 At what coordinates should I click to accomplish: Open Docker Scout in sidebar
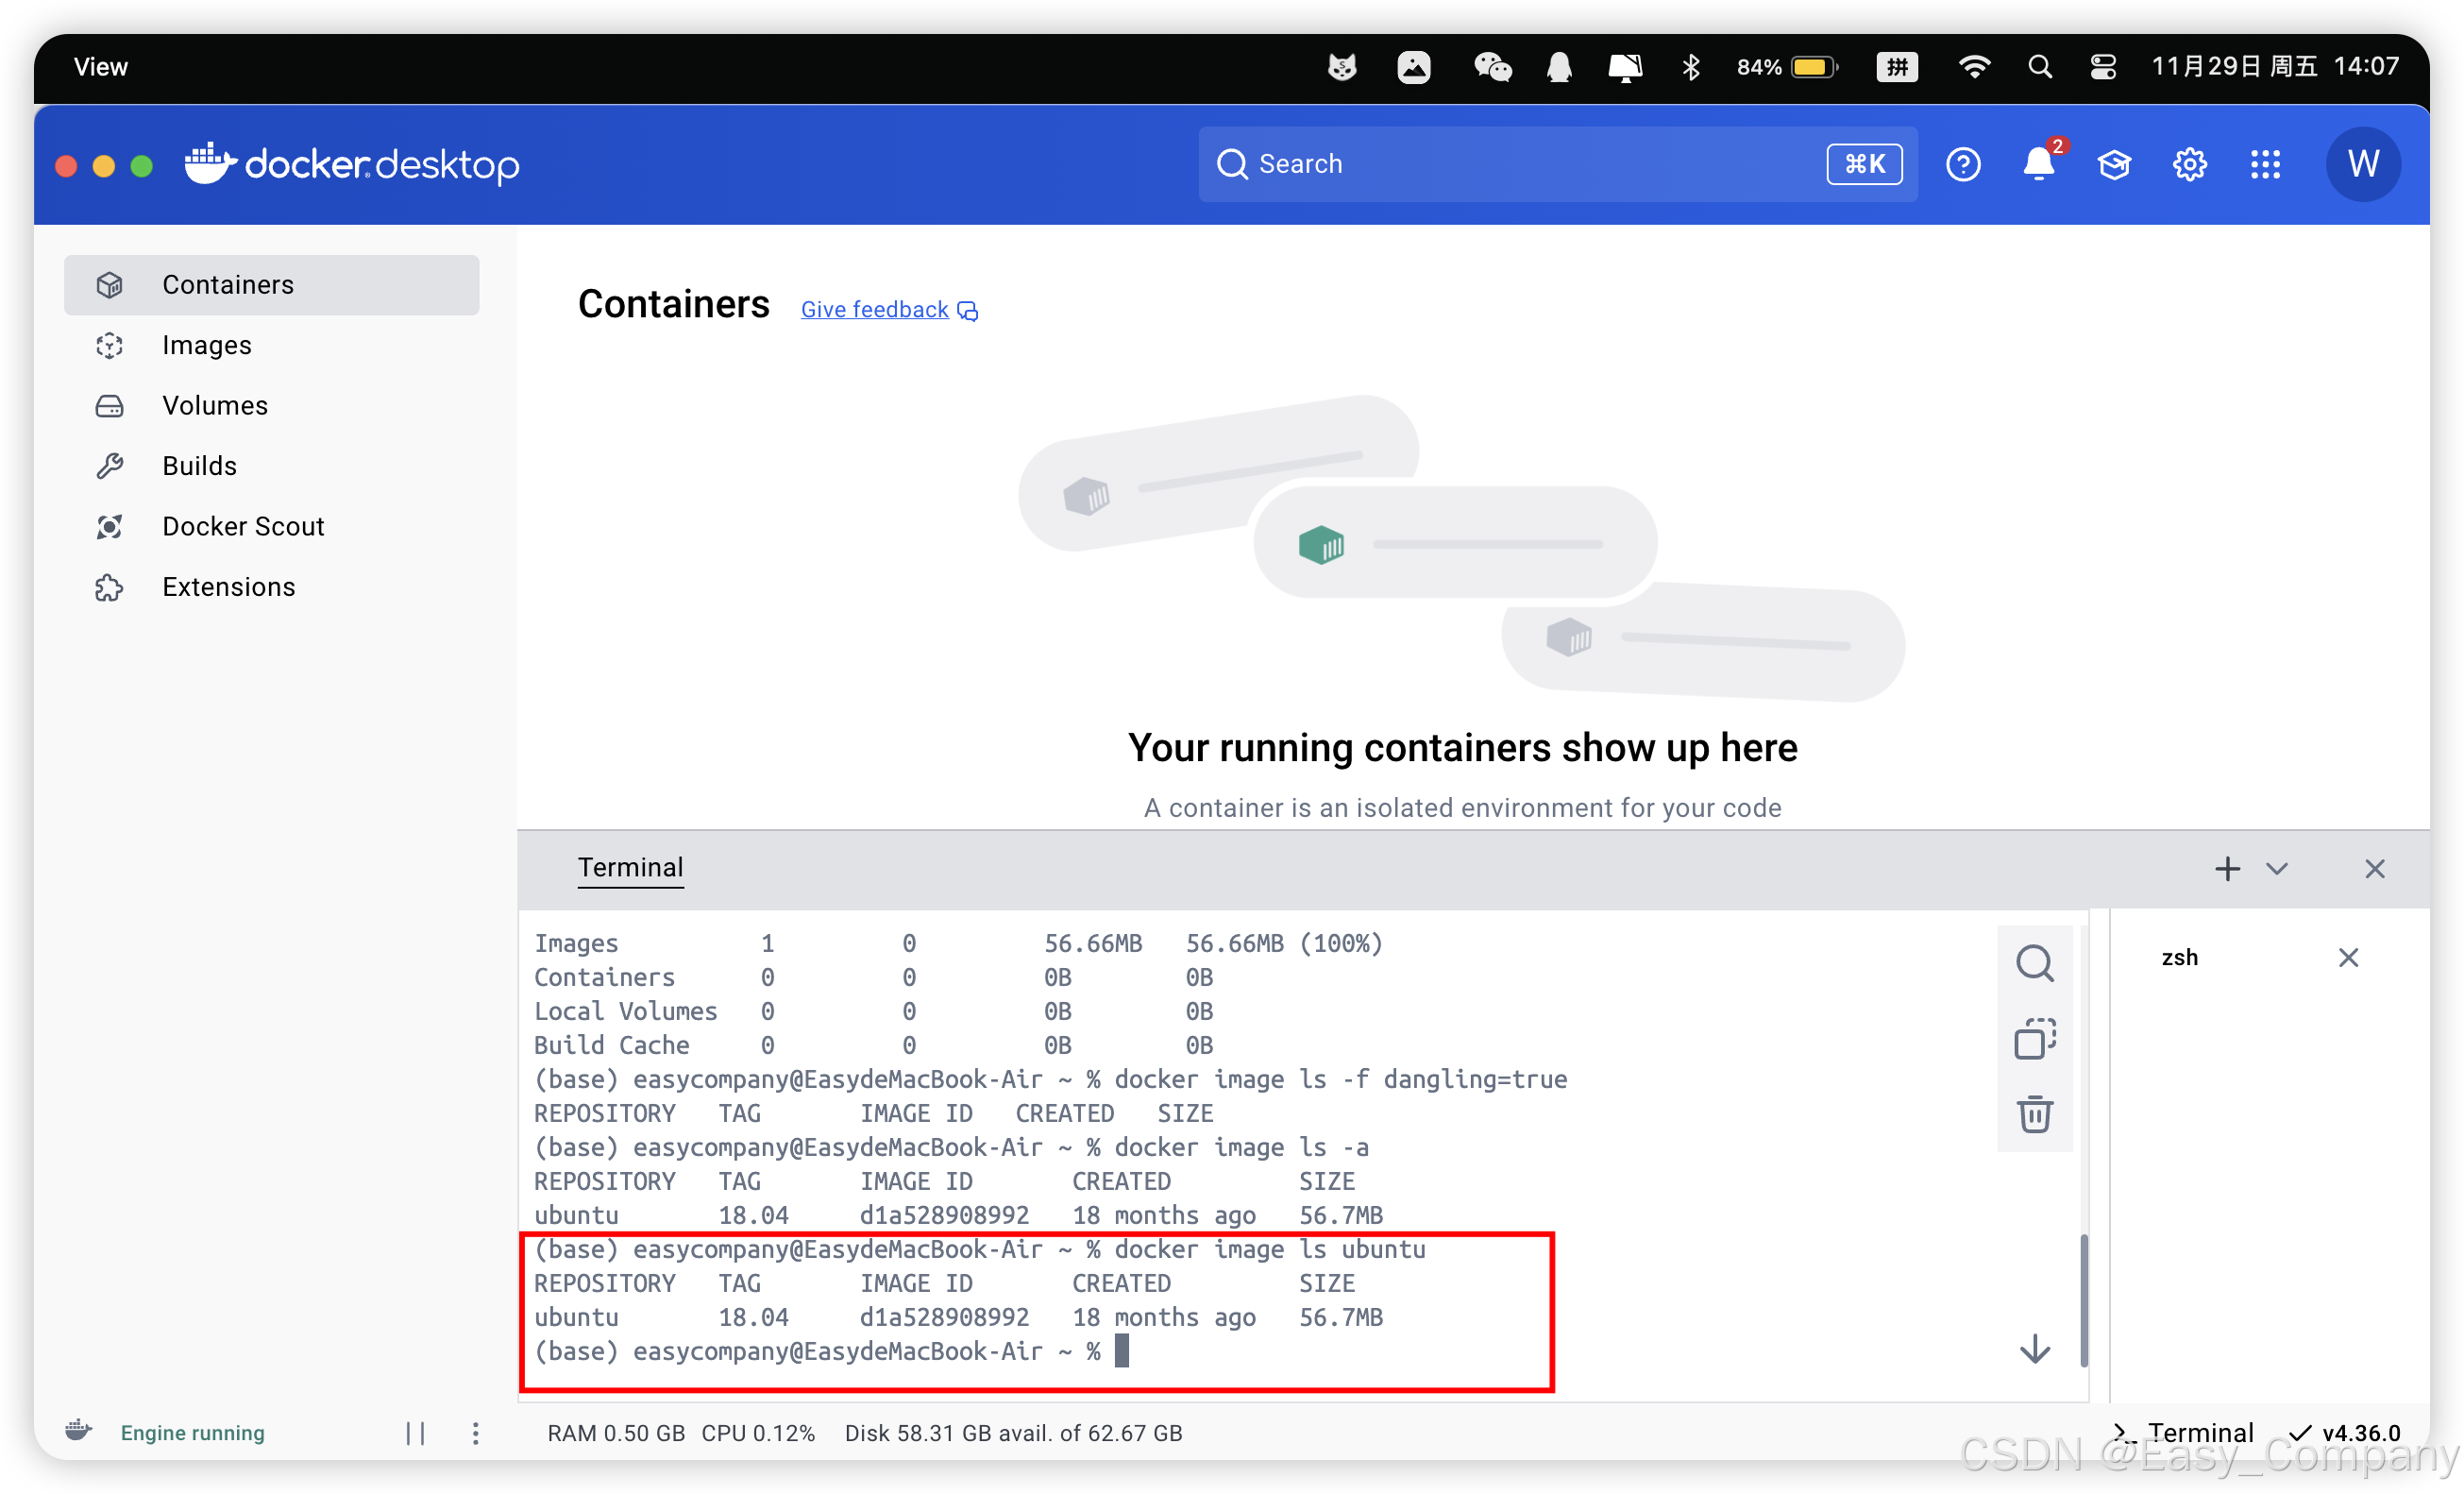(243, 526)
